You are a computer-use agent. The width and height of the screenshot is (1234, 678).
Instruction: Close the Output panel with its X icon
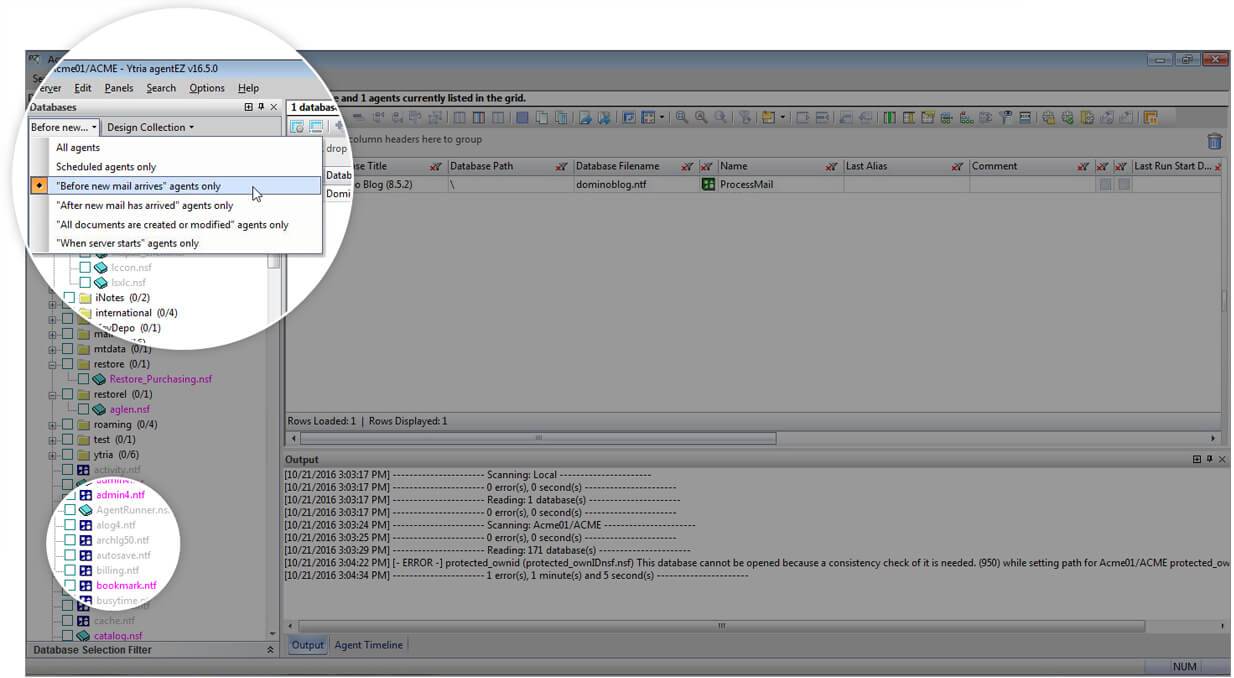(x=1221, y=459)
